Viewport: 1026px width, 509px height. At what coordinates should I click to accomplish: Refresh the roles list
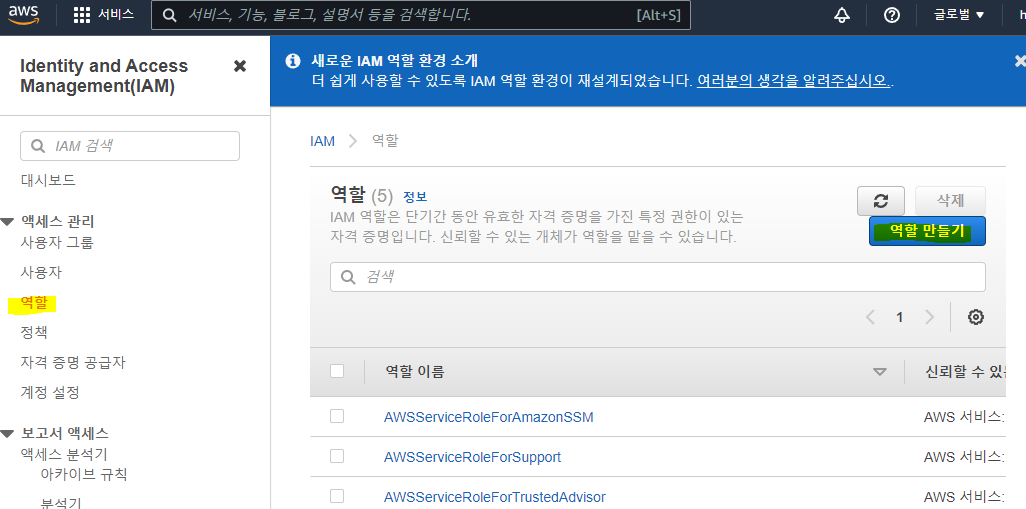click(x=881, y=201)
